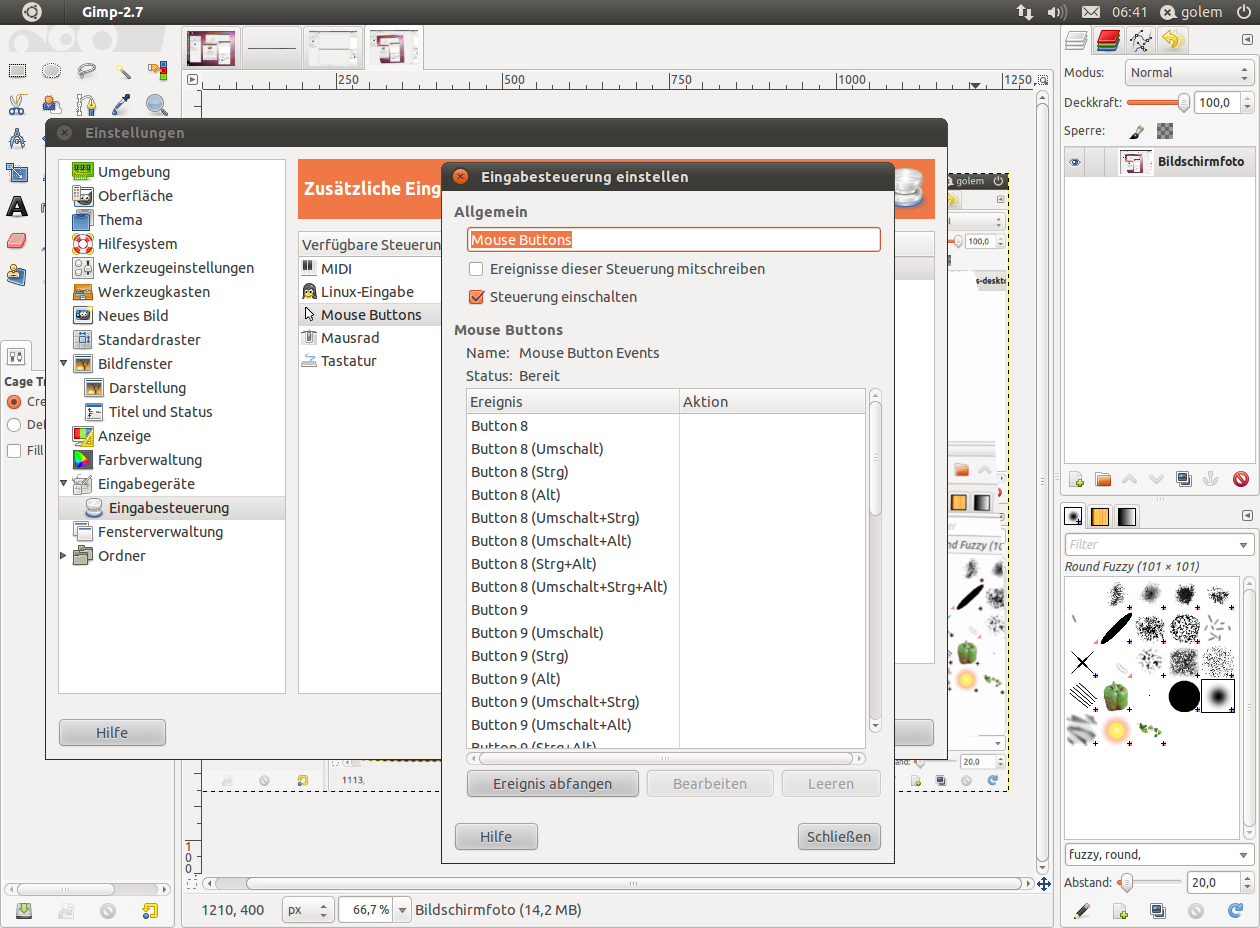Screen dimensions: 1260x928
Task: Collapse the Bildfenster tree section
Action: [x=65, y=364]
